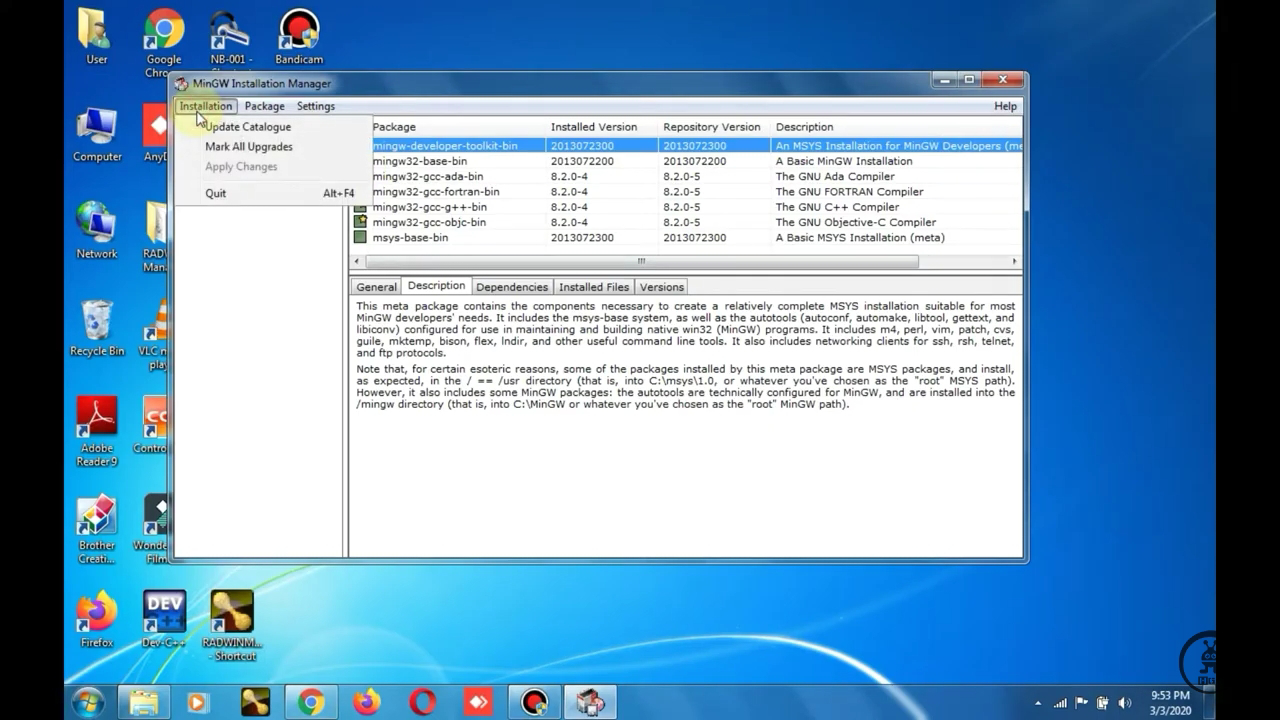
Task: Open the Settings menu
Action: pos(315,106)
